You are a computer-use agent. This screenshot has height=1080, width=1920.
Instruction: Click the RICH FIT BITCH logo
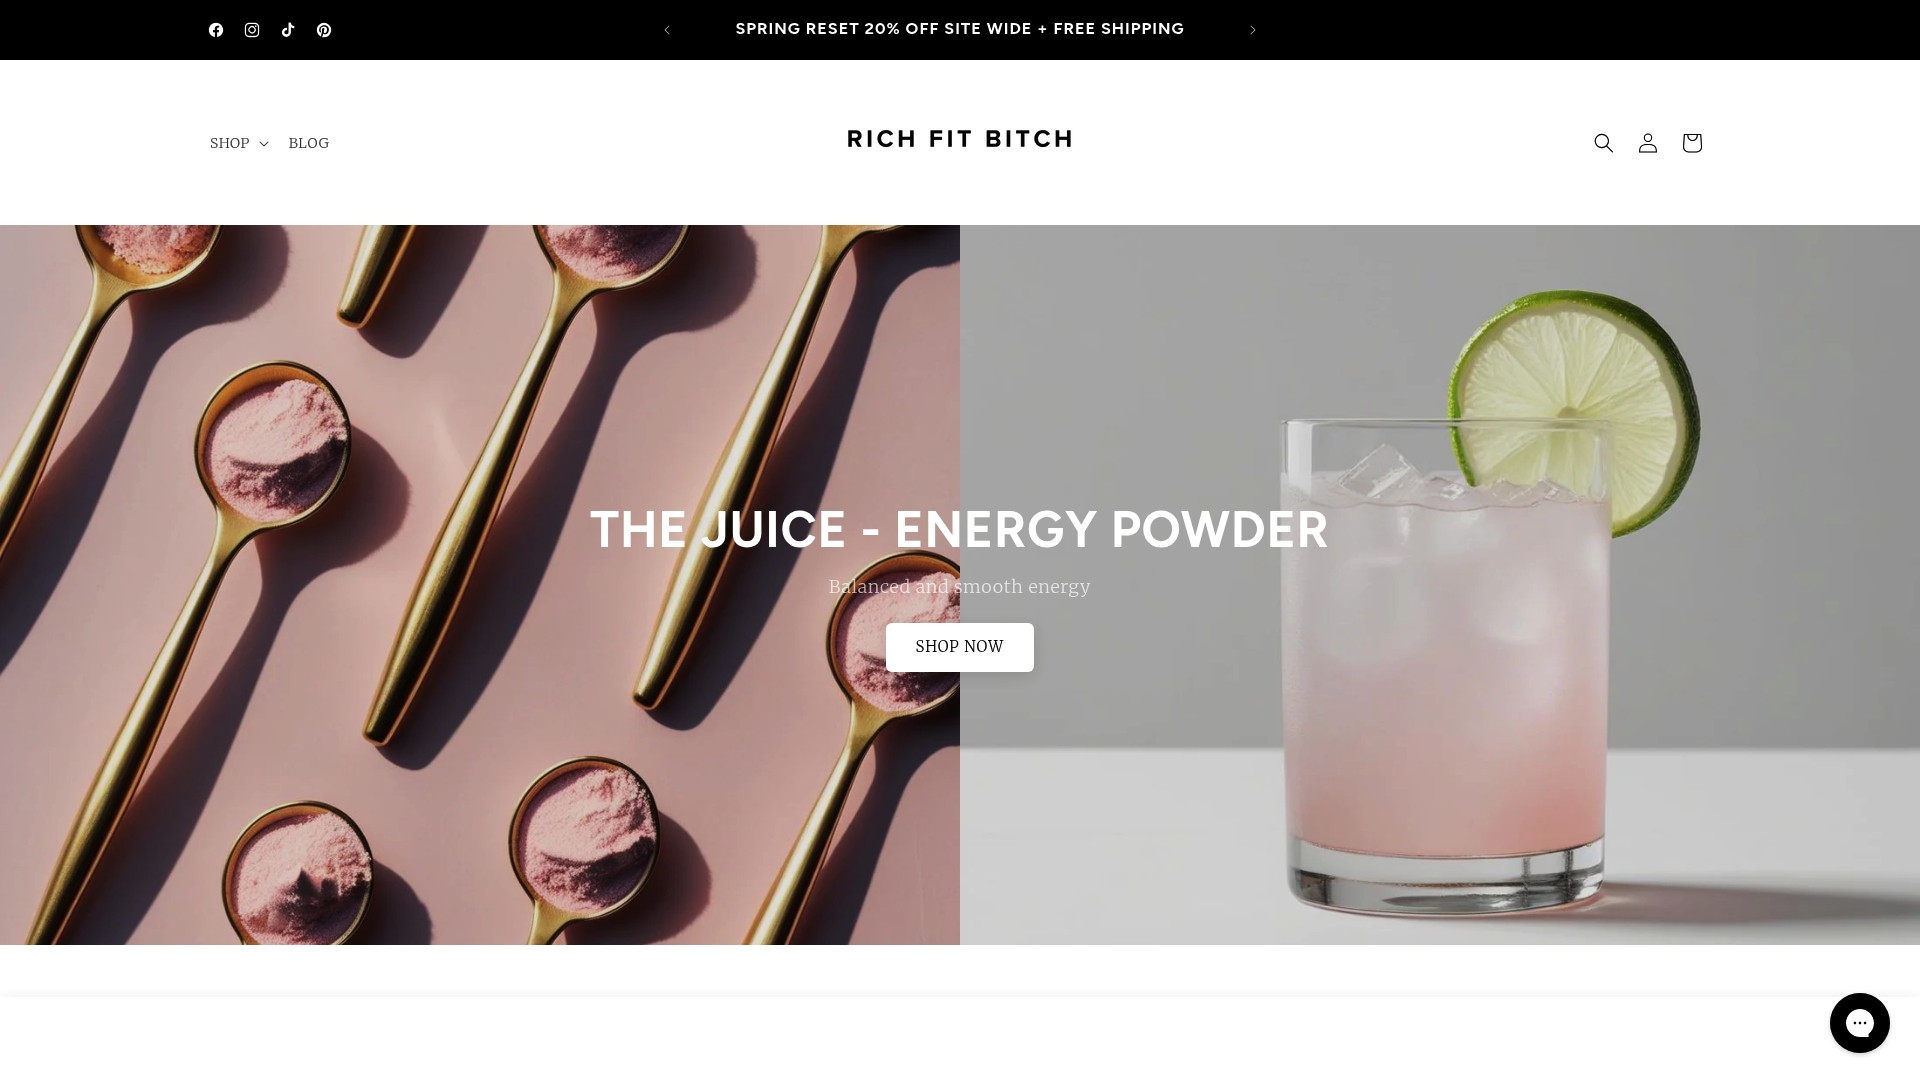click(x=960, y=139)
